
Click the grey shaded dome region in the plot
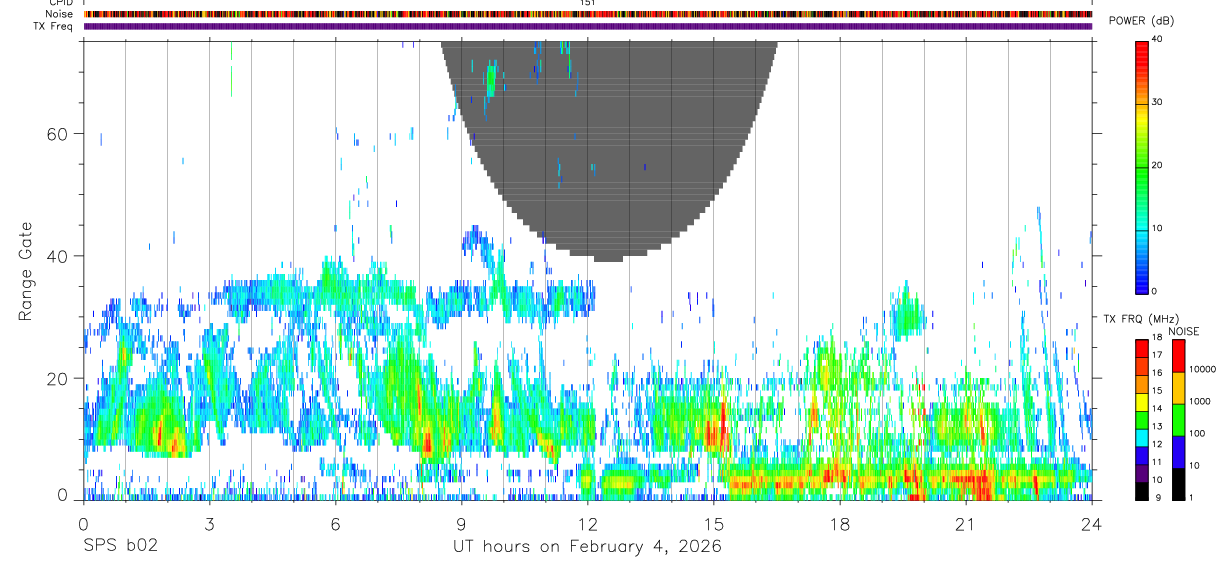(x=609, y=150)
